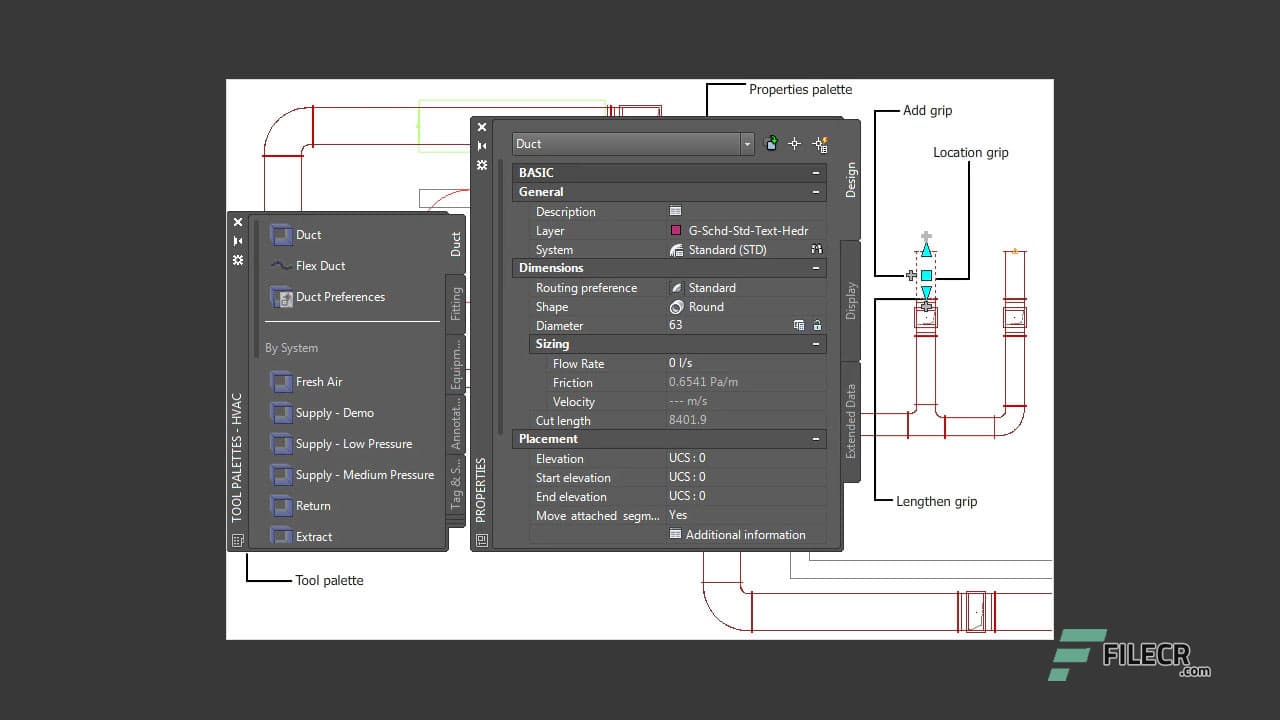This screenshot has width=1280, height=720.
Task: Toggle the lock icon beside Diameter value
Action: point(816,325)
